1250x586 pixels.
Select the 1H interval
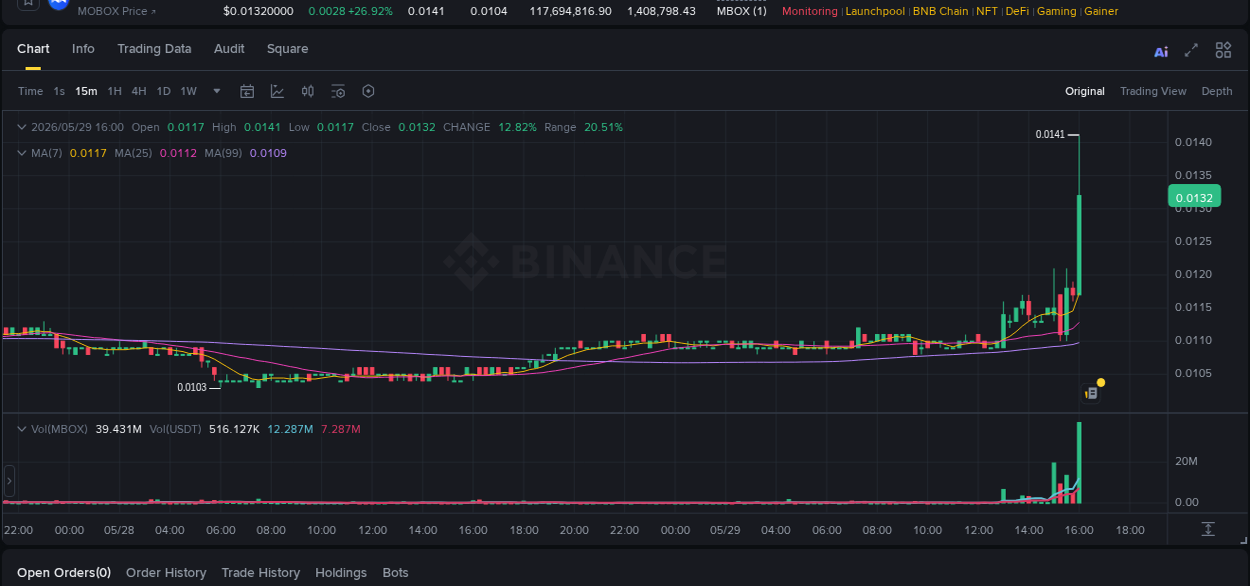coord(115,91)
